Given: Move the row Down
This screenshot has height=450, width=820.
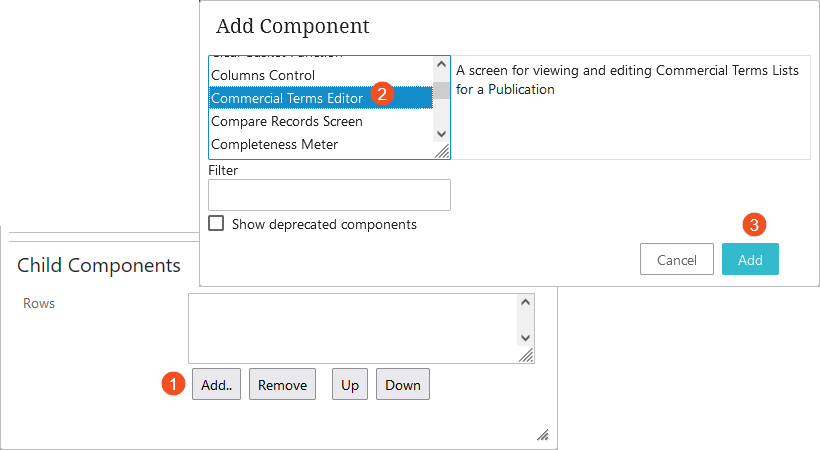Looking at the screenshot, I should [x=403, y=385].
